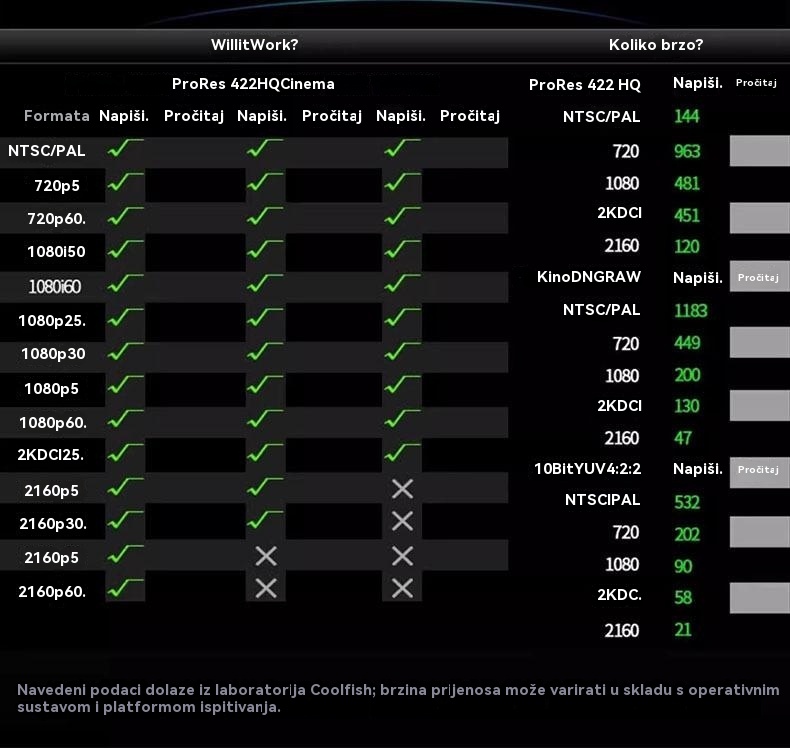Viewport: 790px width, 748px height.
Task: Open the WillItWork? section header
Action: [254, 45]
